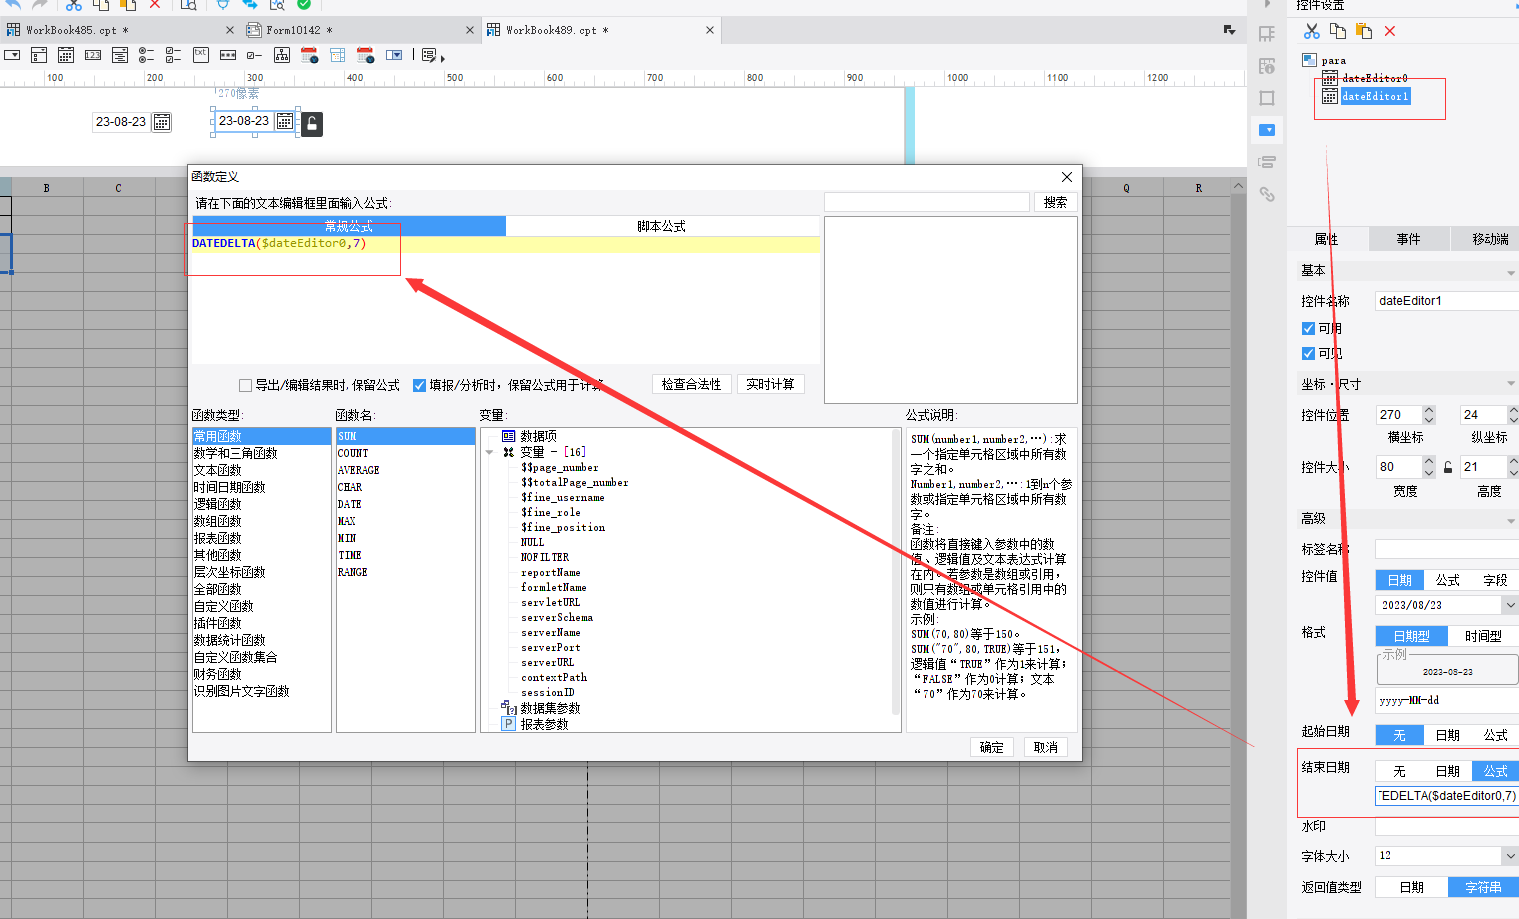The height and width of the screenshot is (919, 1519).
Task: Open the hyperlink panel icon in the sidebar
Action: 1267,194
